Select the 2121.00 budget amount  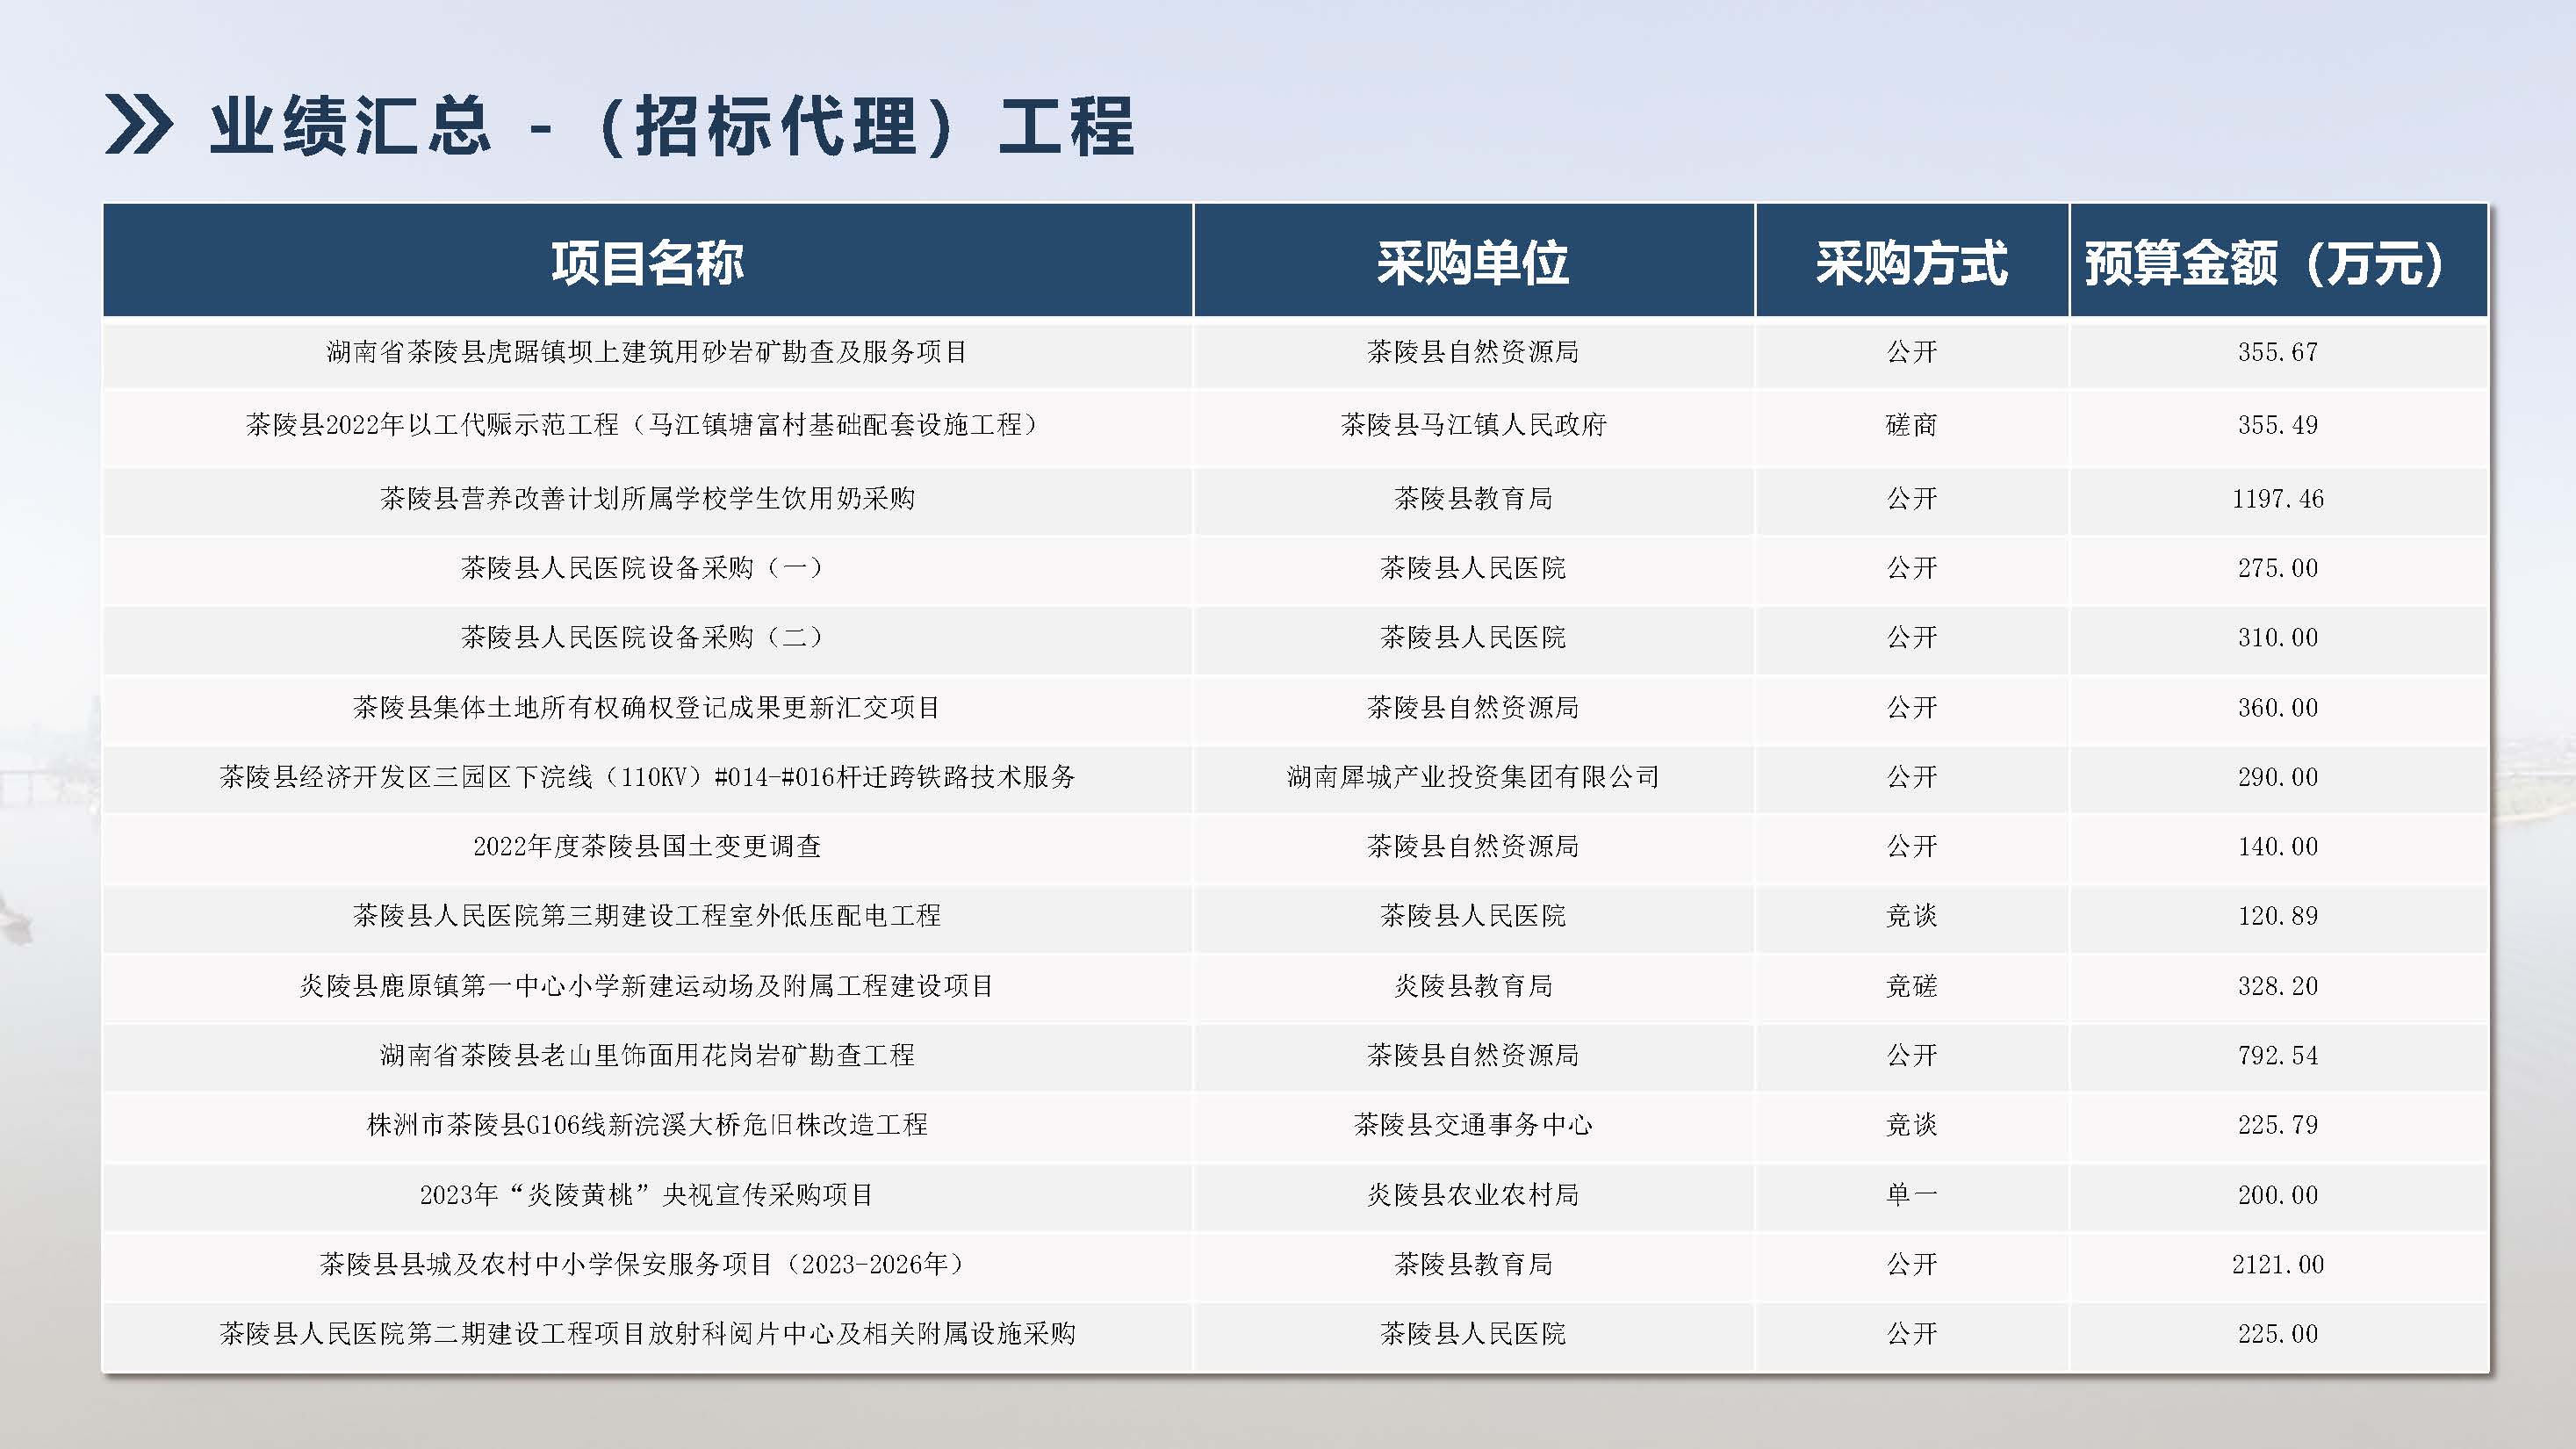(2277, 1264)
